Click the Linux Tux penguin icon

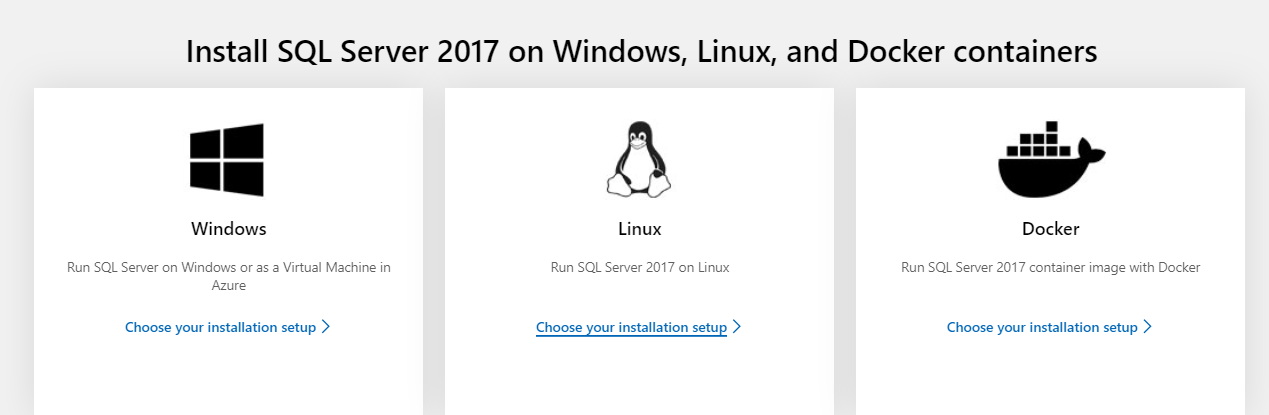pyautogui.click(x=639, y=159)
